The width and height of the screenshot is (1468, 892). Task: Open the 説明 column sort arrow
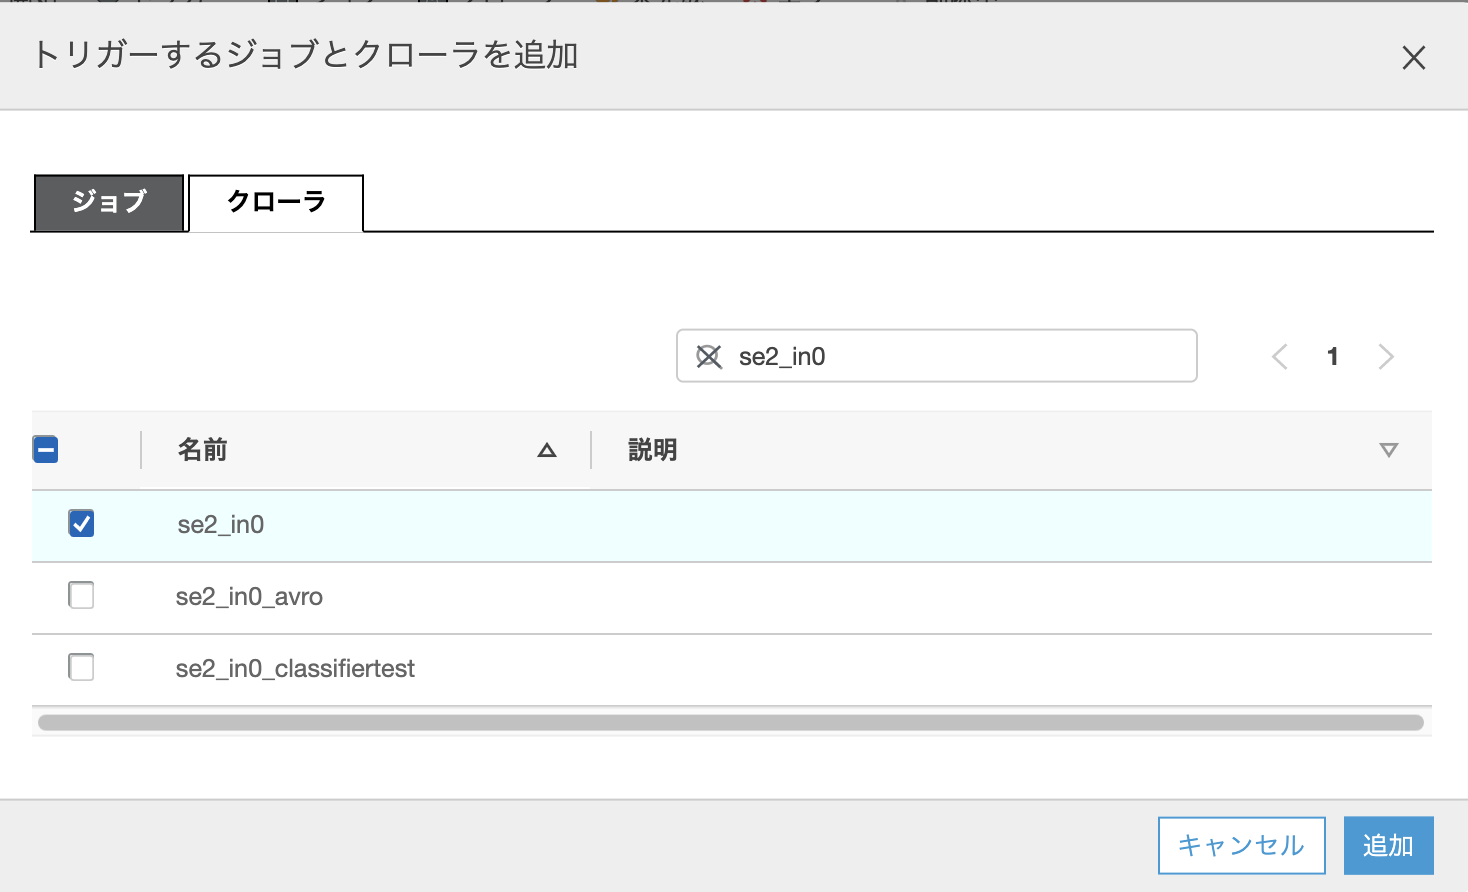point(1388,450)
